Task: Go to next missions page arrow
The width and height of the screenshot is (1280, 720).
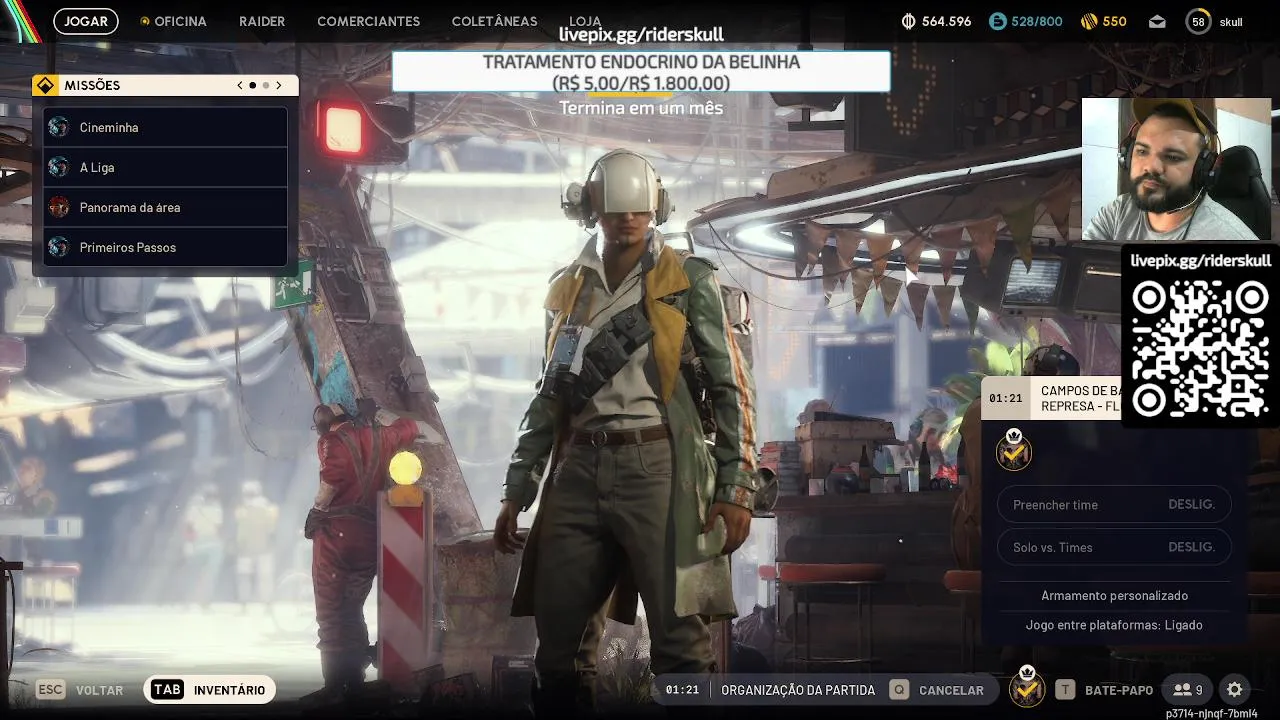Action: [x=279, y=85]
